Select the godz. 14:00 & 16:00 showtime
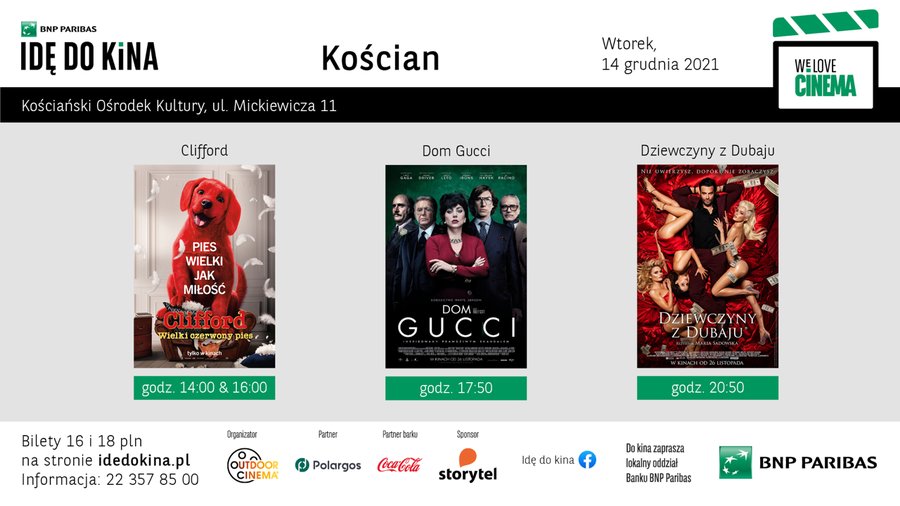The width and height of the screenshot is (900, 506). 204,388
